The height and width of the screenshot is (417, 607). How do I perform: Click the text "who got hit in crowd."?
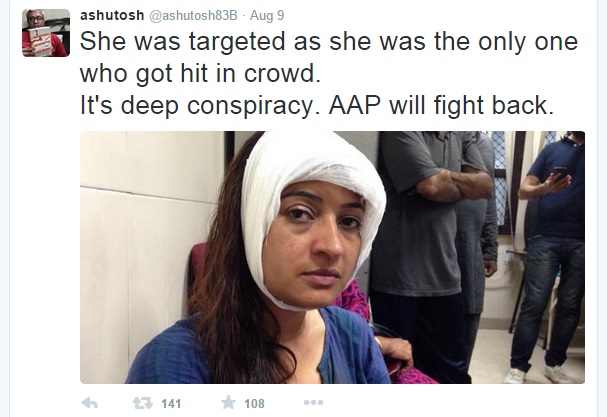(201, 73)
